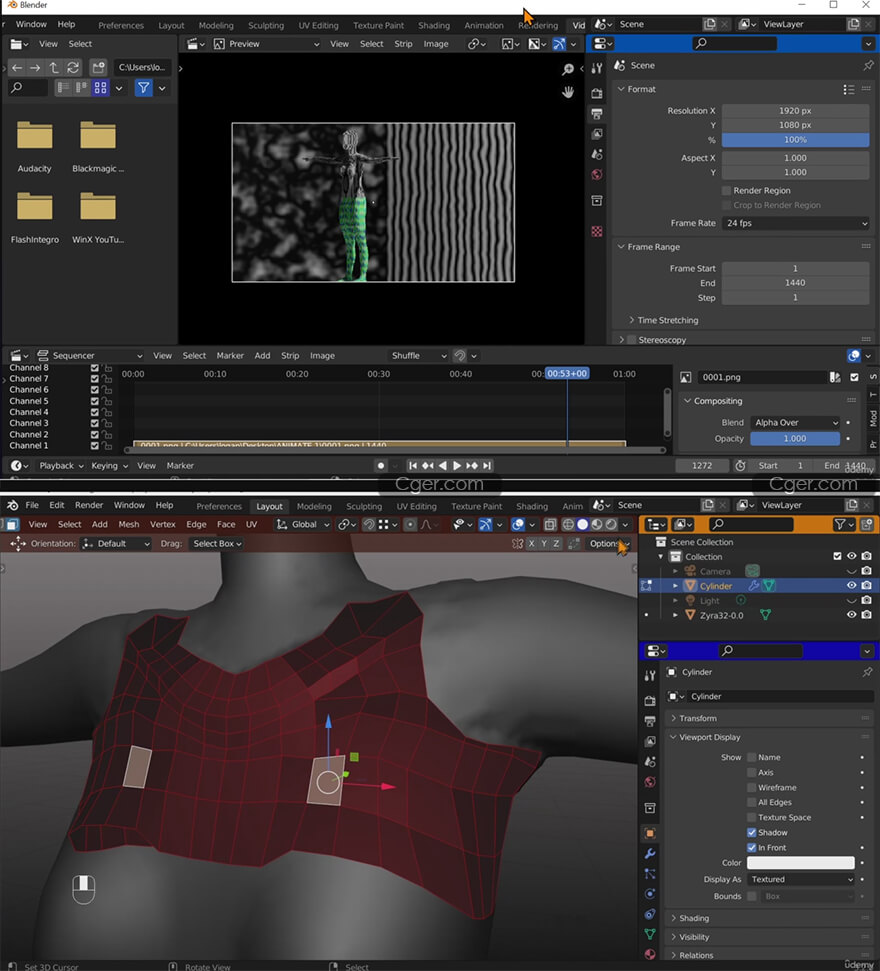880x971 pixels.
Task: Open the Object Data mesh properties tab
Action: (x=650, y=934)
